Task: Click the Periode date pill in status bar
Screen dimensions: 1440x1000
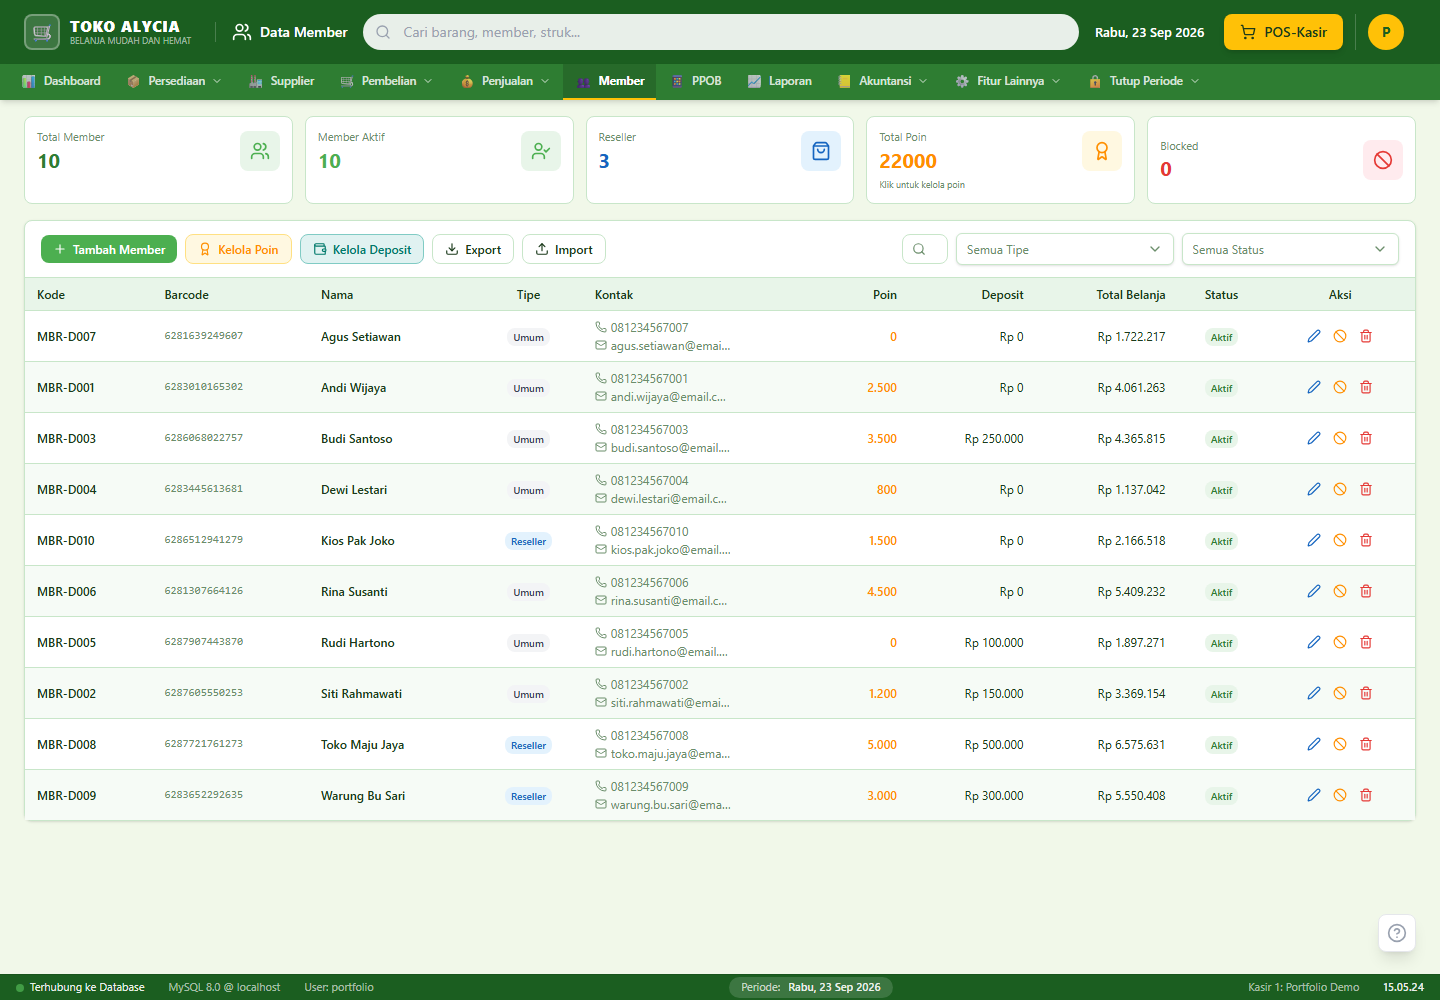Action: [811, 987]
